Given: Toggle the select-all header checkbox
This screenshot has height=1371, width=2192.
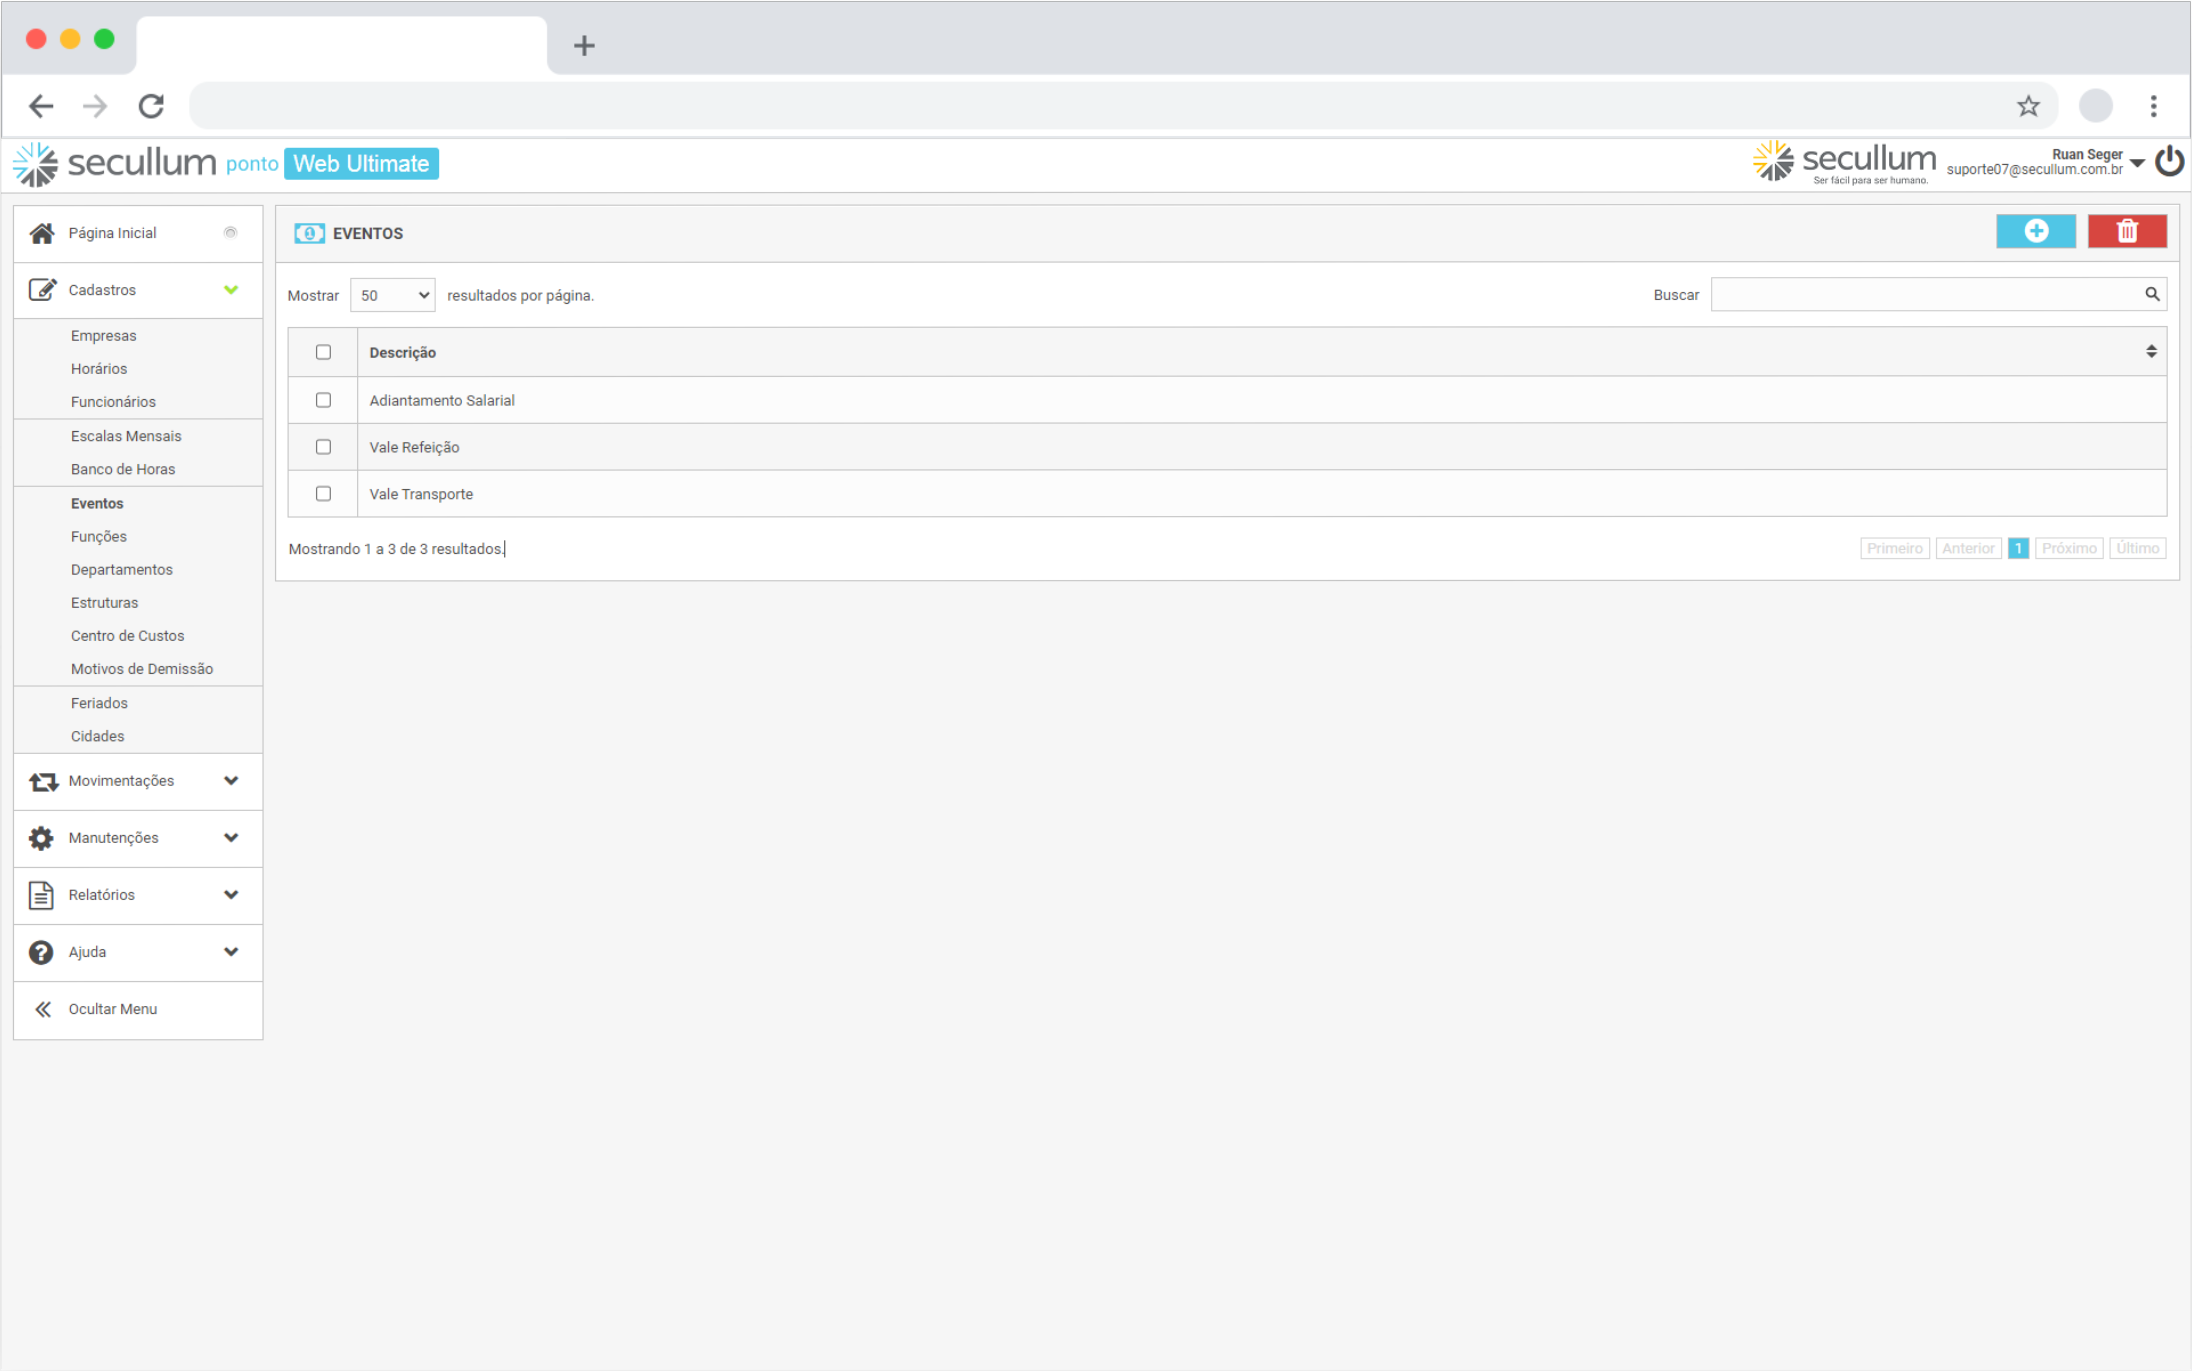Looking at the screenshot, I should coord(323,352).
